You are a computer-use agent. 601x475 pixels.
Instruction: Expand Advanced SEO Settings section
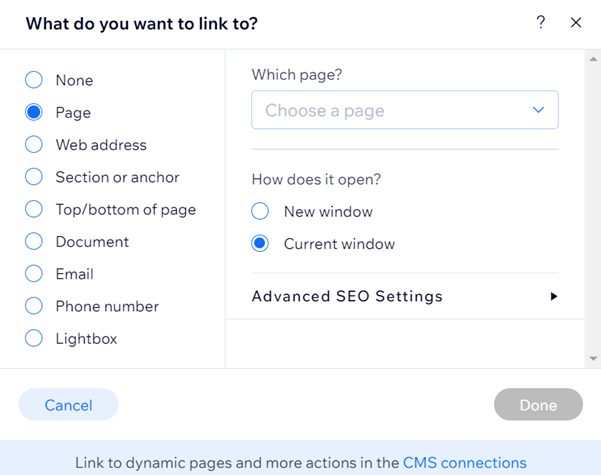tap(405, 296)
